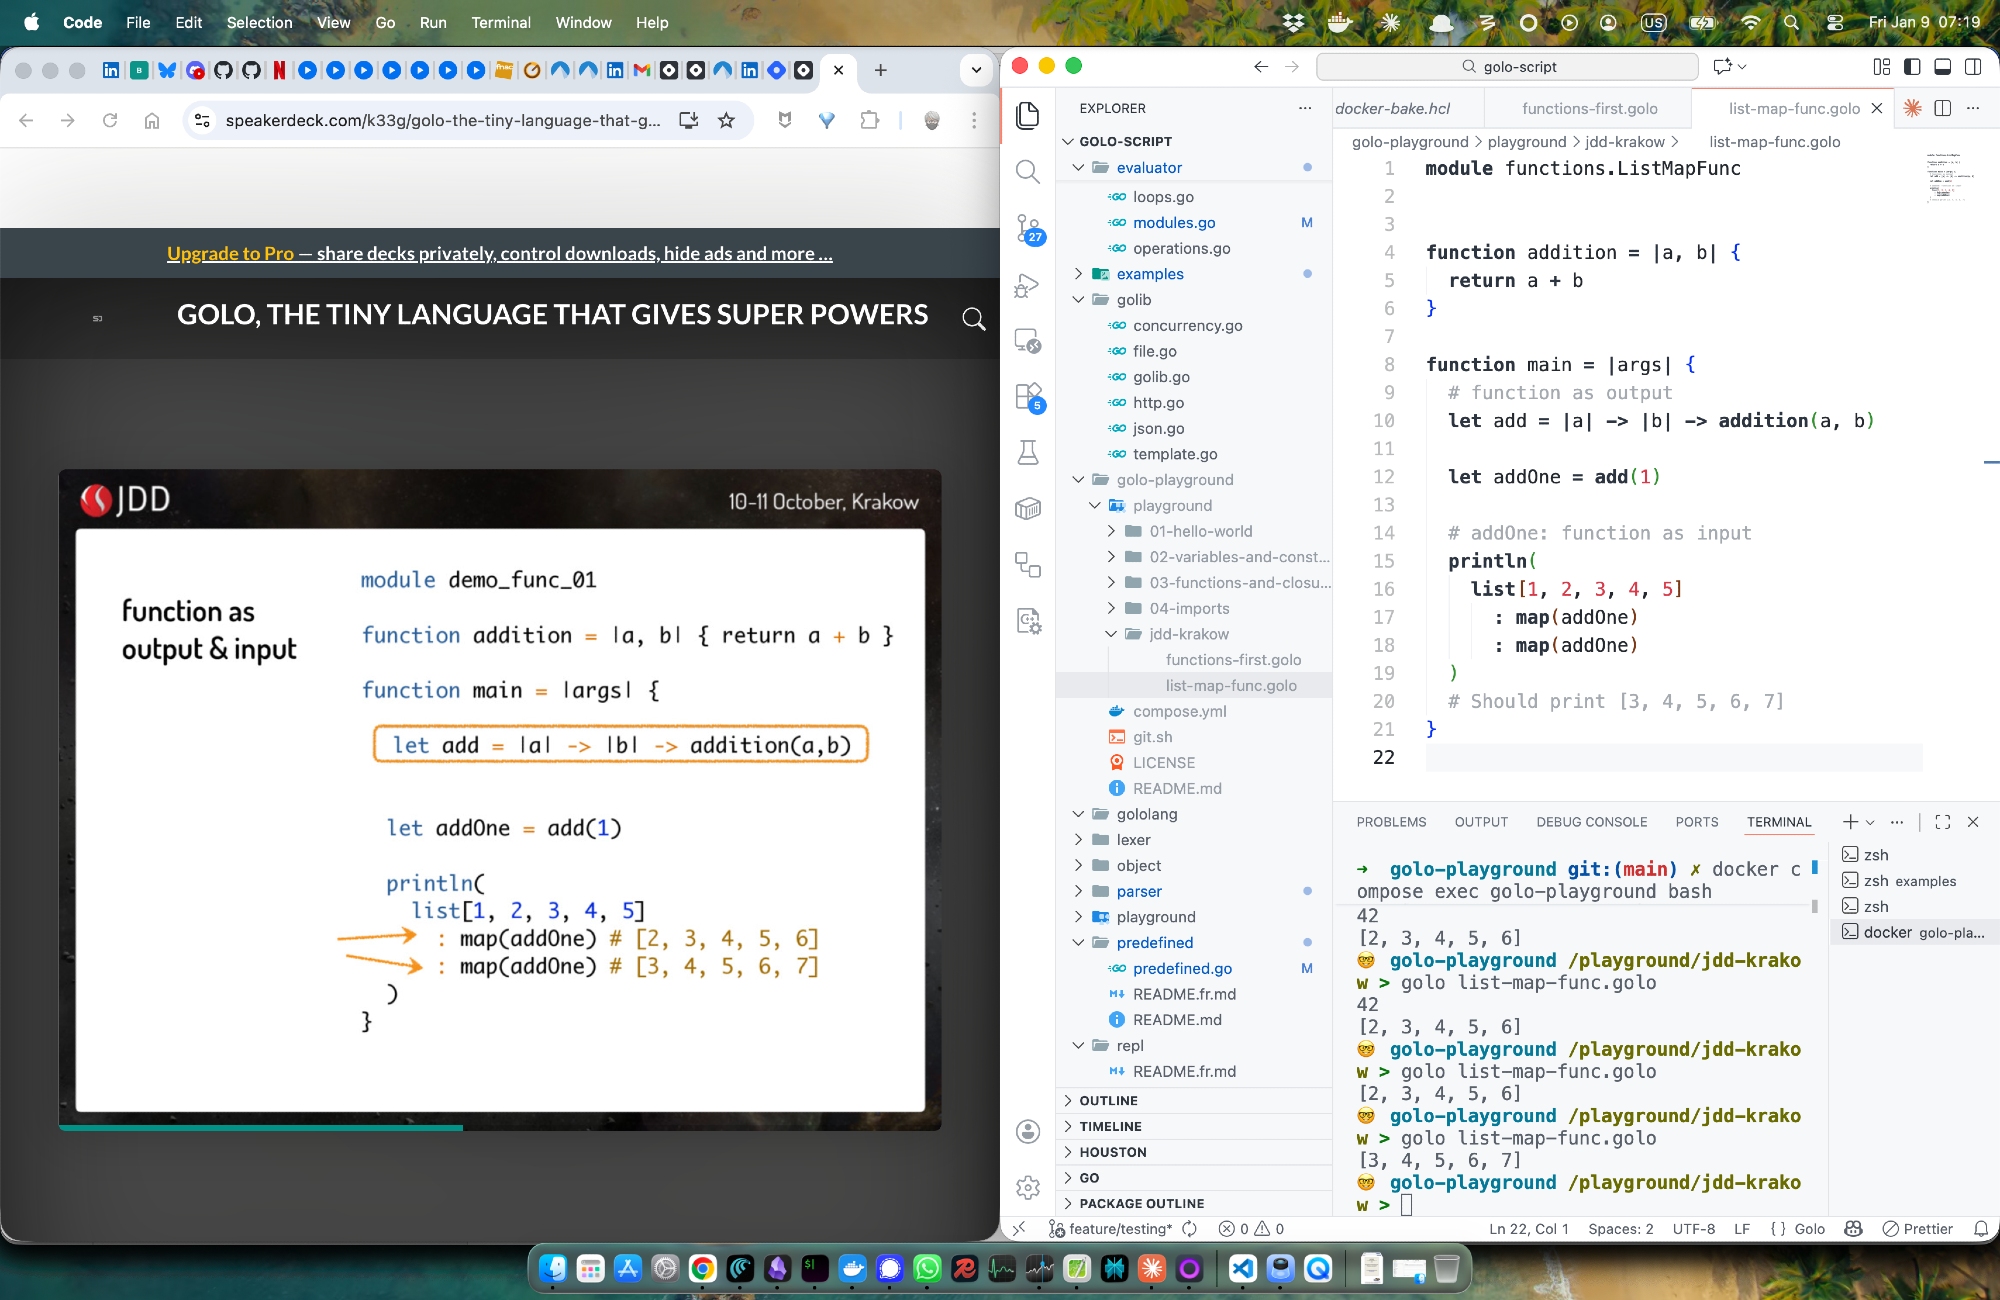2000x1300 pixels.
Task: Open the Run and Debug view
Action: pyautogui.click(x=1028, y=286)
